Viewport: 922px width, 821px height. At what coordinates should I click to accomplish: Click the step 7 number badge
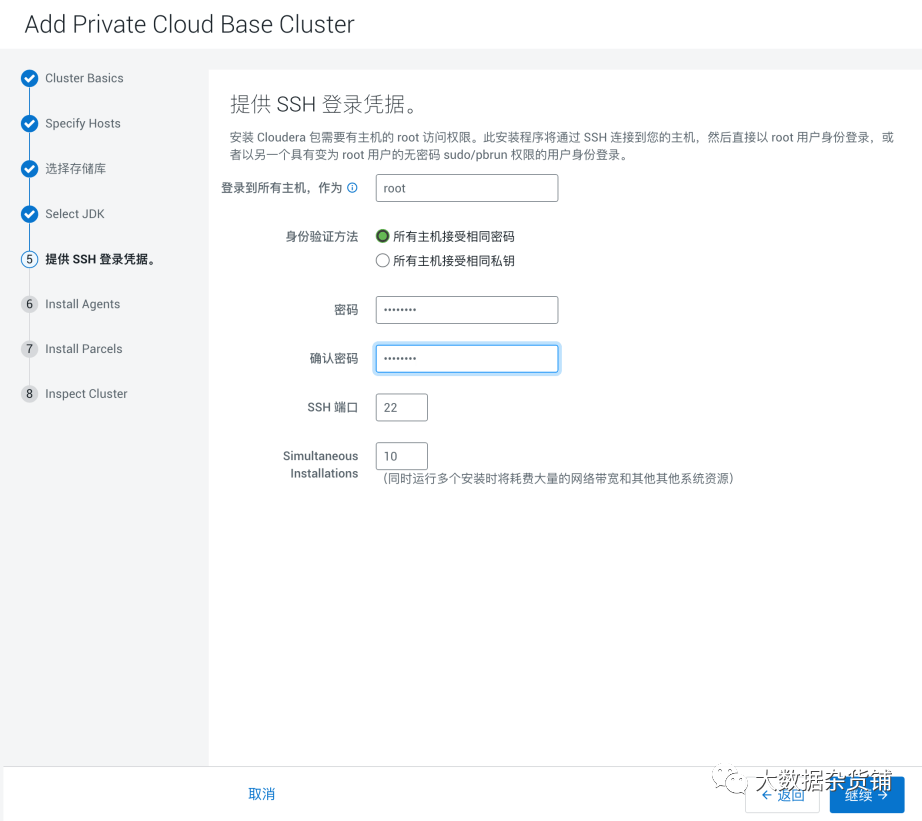(x=29, y=349)
